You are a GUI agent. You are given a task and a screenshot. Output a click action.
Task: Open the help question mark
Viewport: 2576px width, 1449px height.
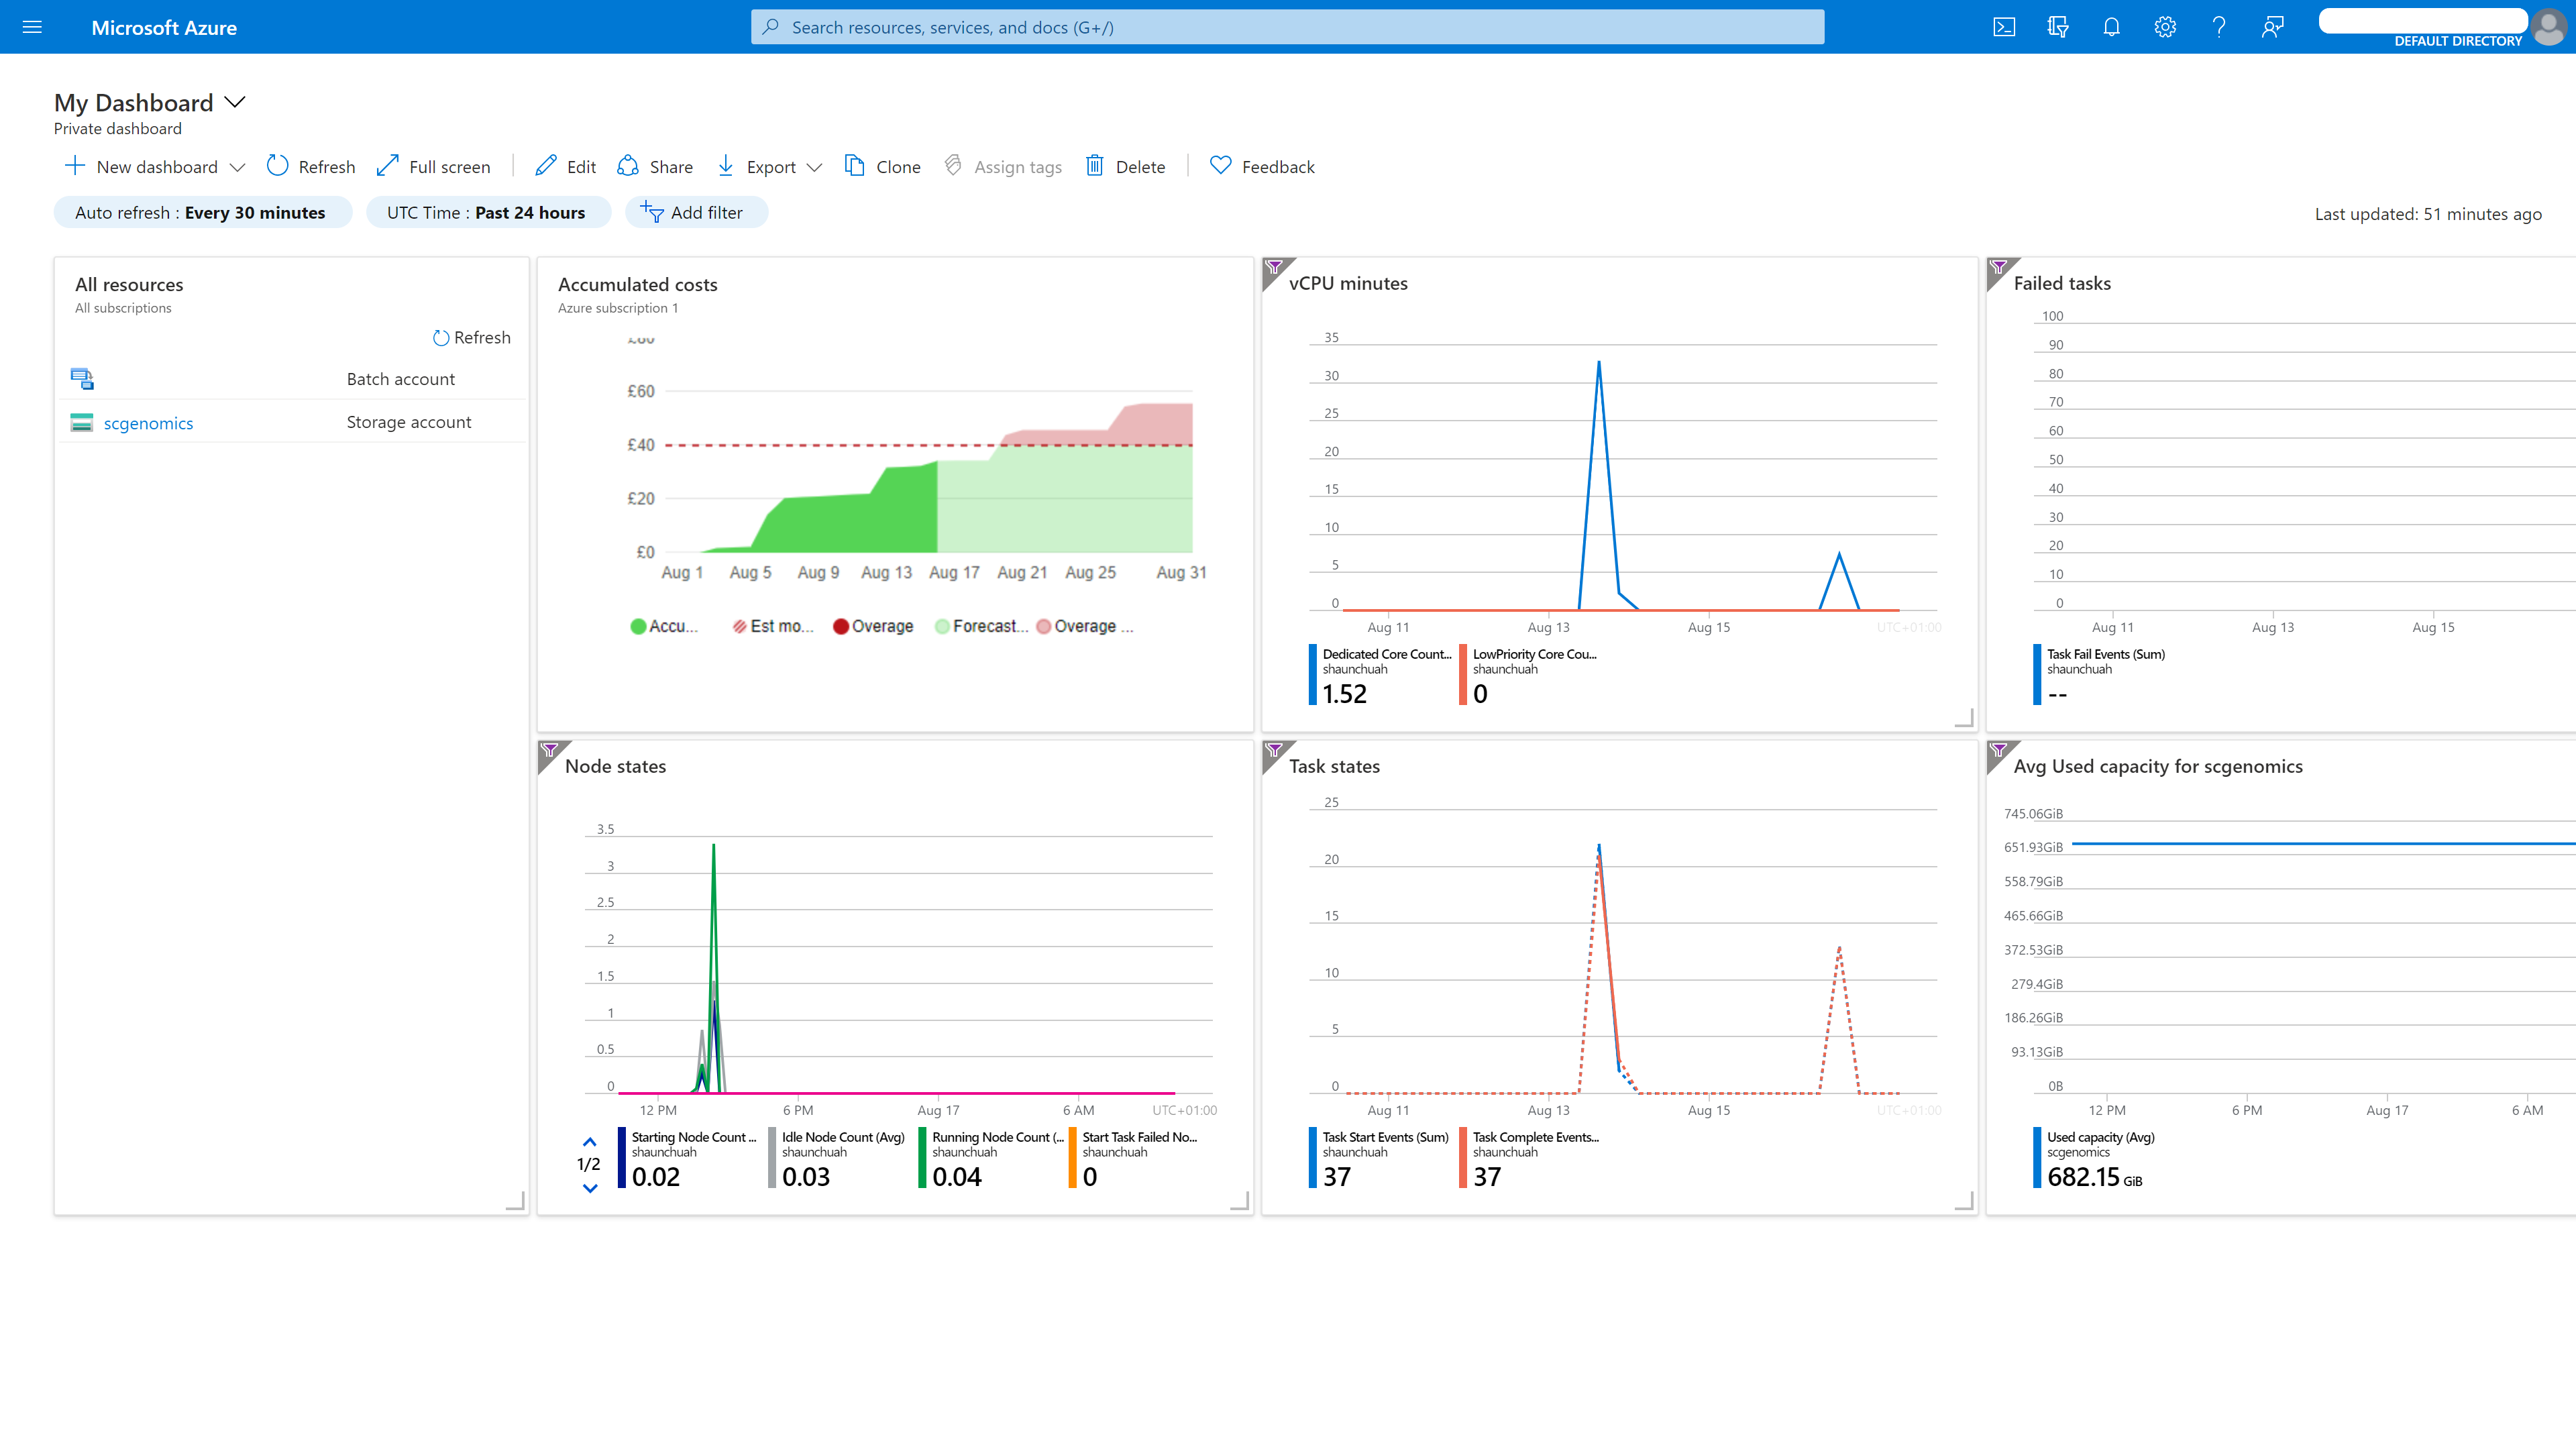[2218, 27]
